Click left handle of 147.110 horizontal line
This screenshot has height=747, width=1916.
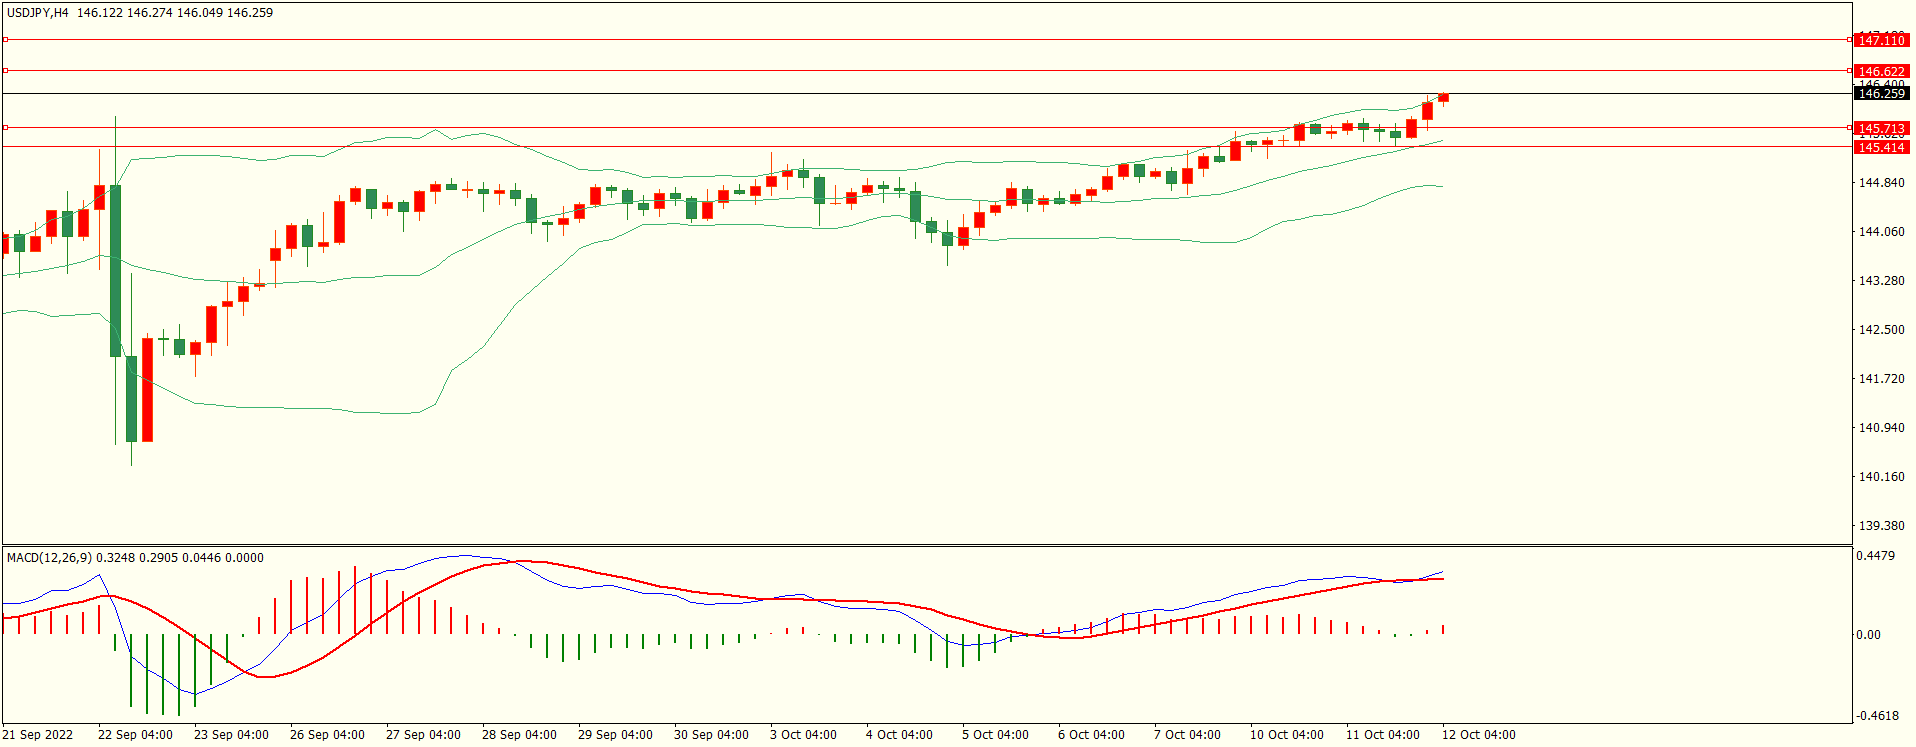[5, 40]
